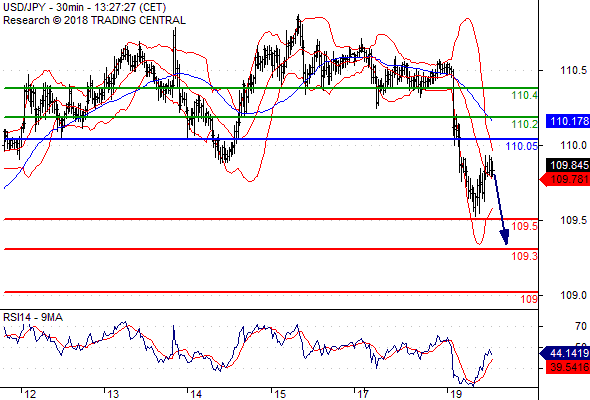Image resolution: width=590 pixels, height=400 pixels.
Task: Click the Research 2018 TRADING CENTRAL text
Action: pos(94,20)
